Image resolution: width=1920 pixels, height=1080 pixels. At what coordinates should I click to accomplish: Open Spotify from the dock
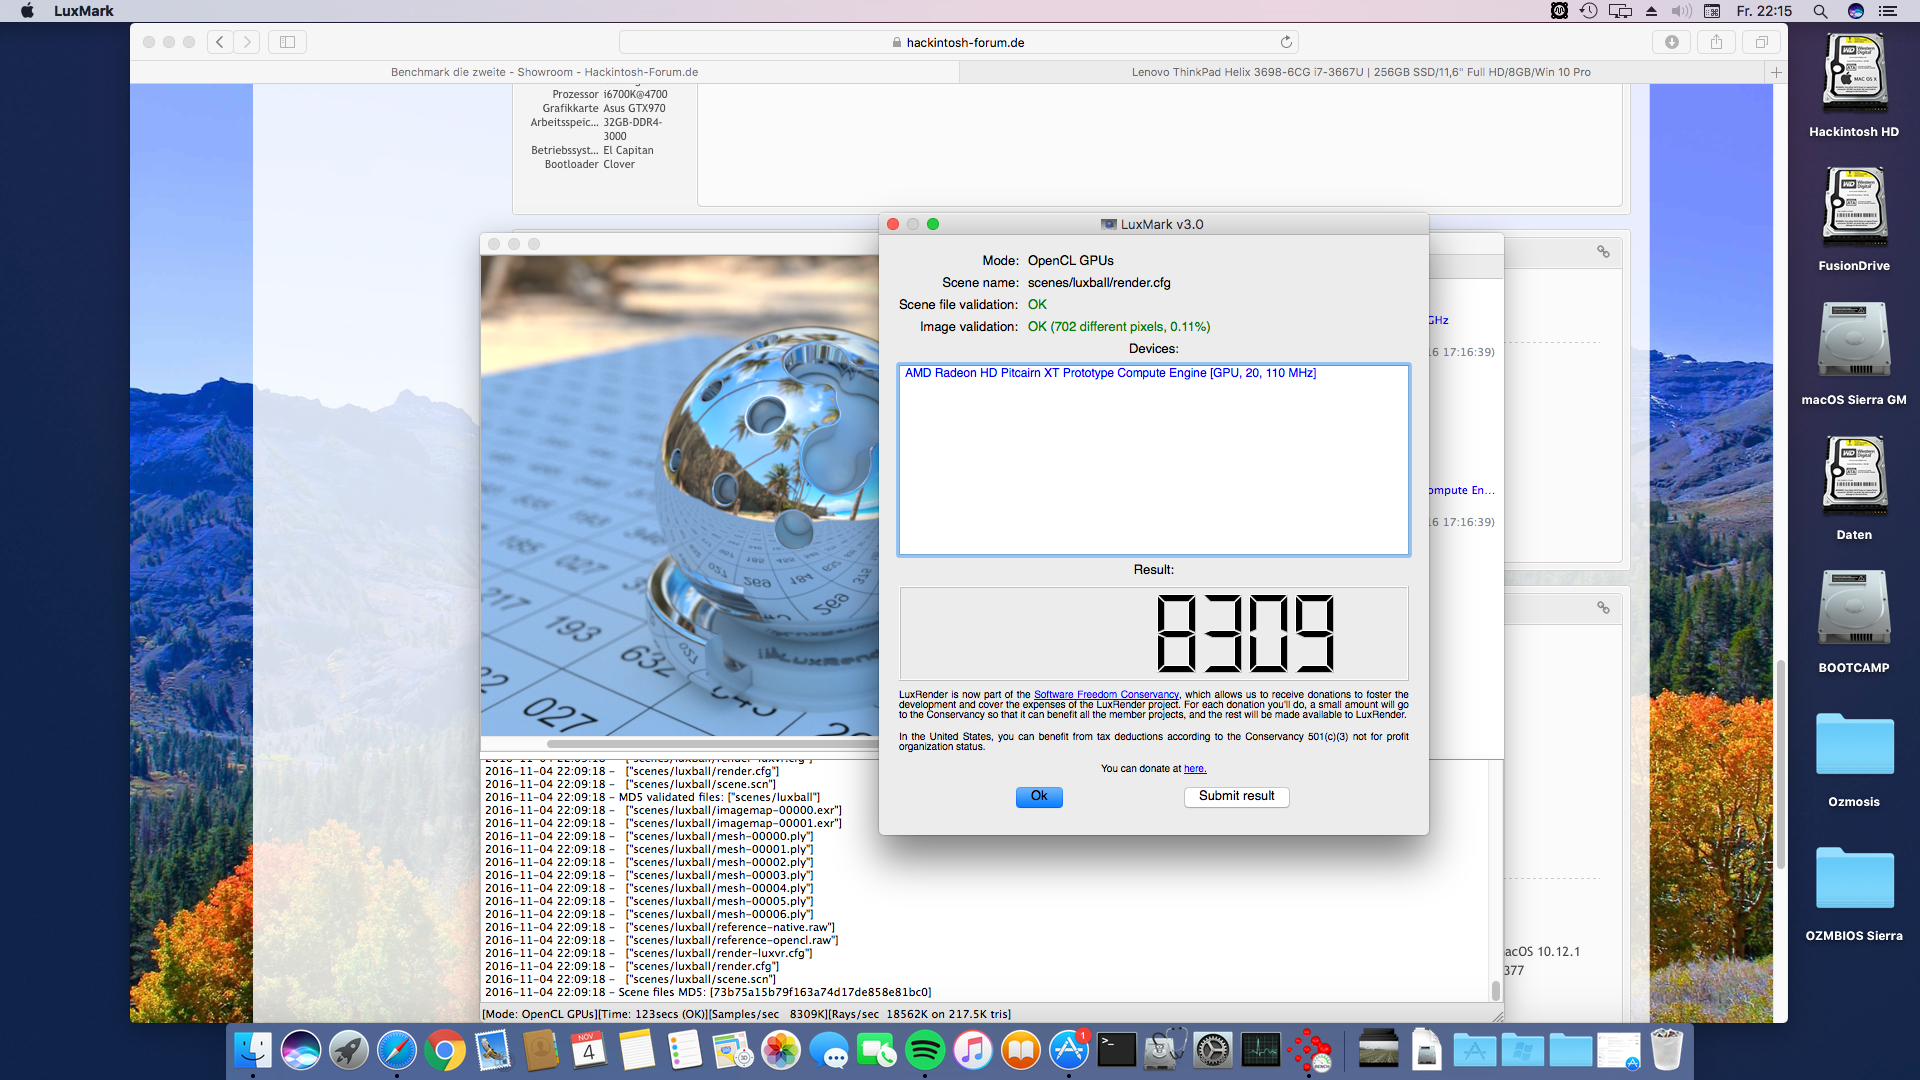click(924, 1050)
